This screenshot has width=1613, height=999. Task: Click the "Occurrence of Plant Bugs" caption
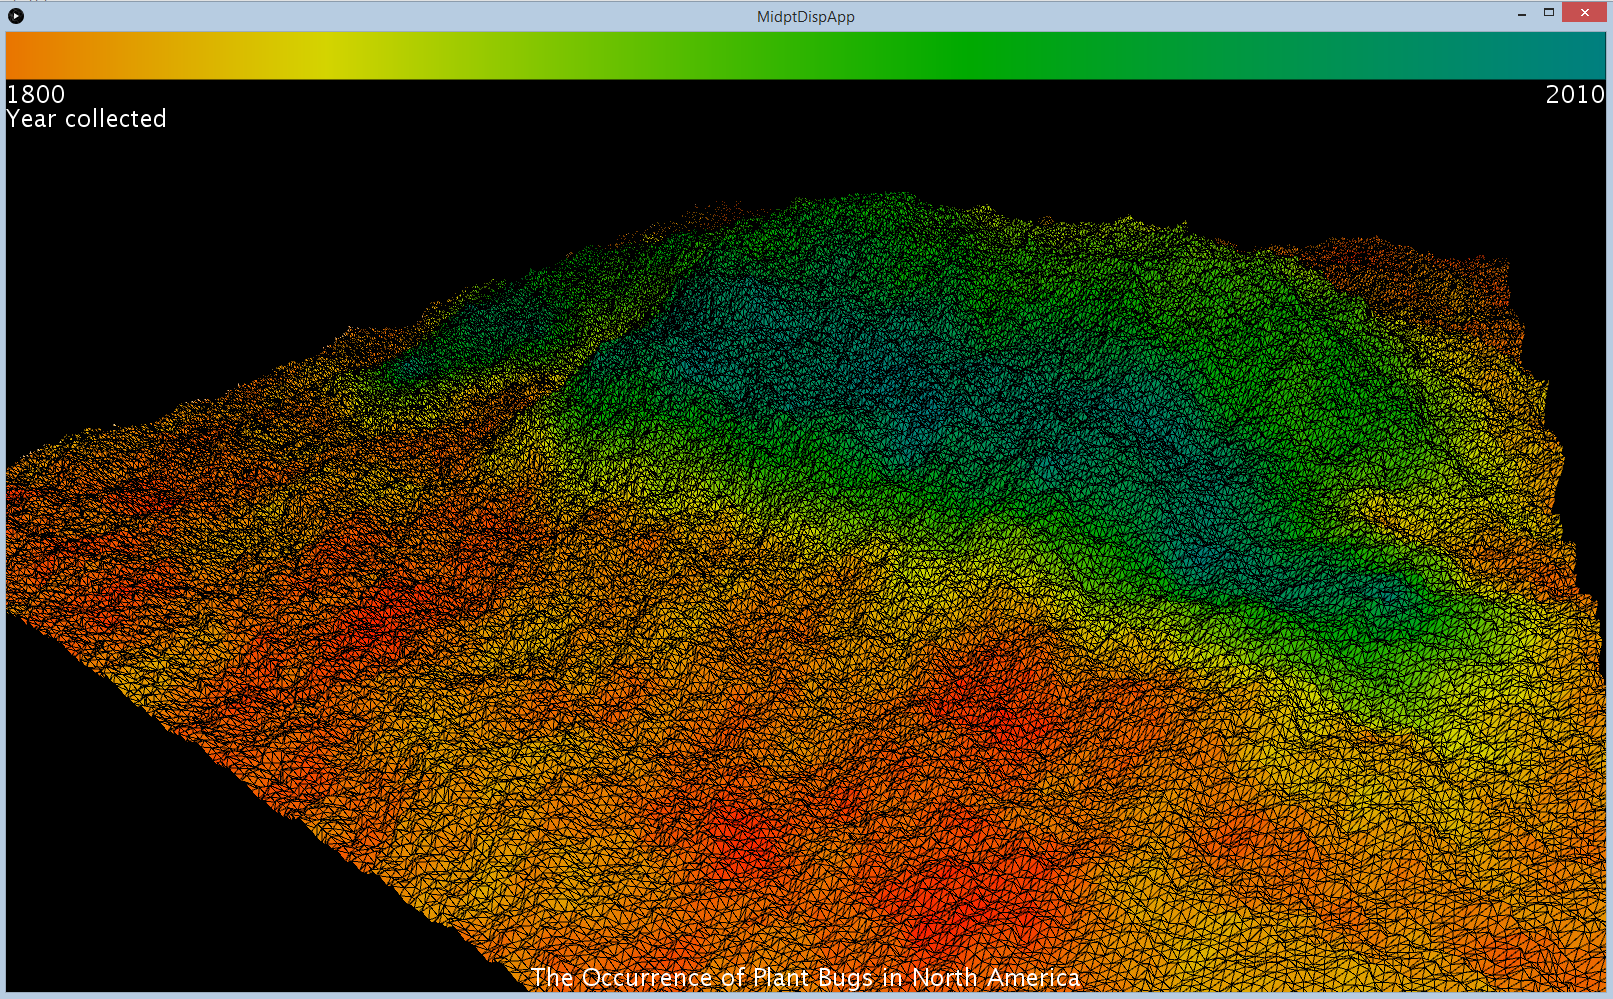(726, 977)
